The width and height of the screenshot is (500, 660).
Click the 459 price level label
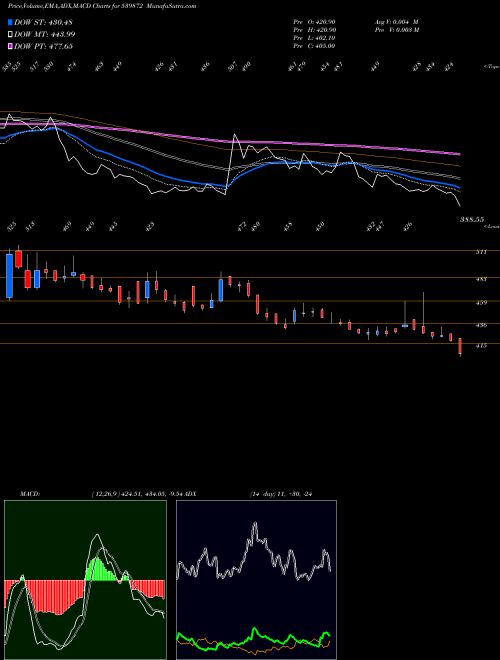(481, 303)
